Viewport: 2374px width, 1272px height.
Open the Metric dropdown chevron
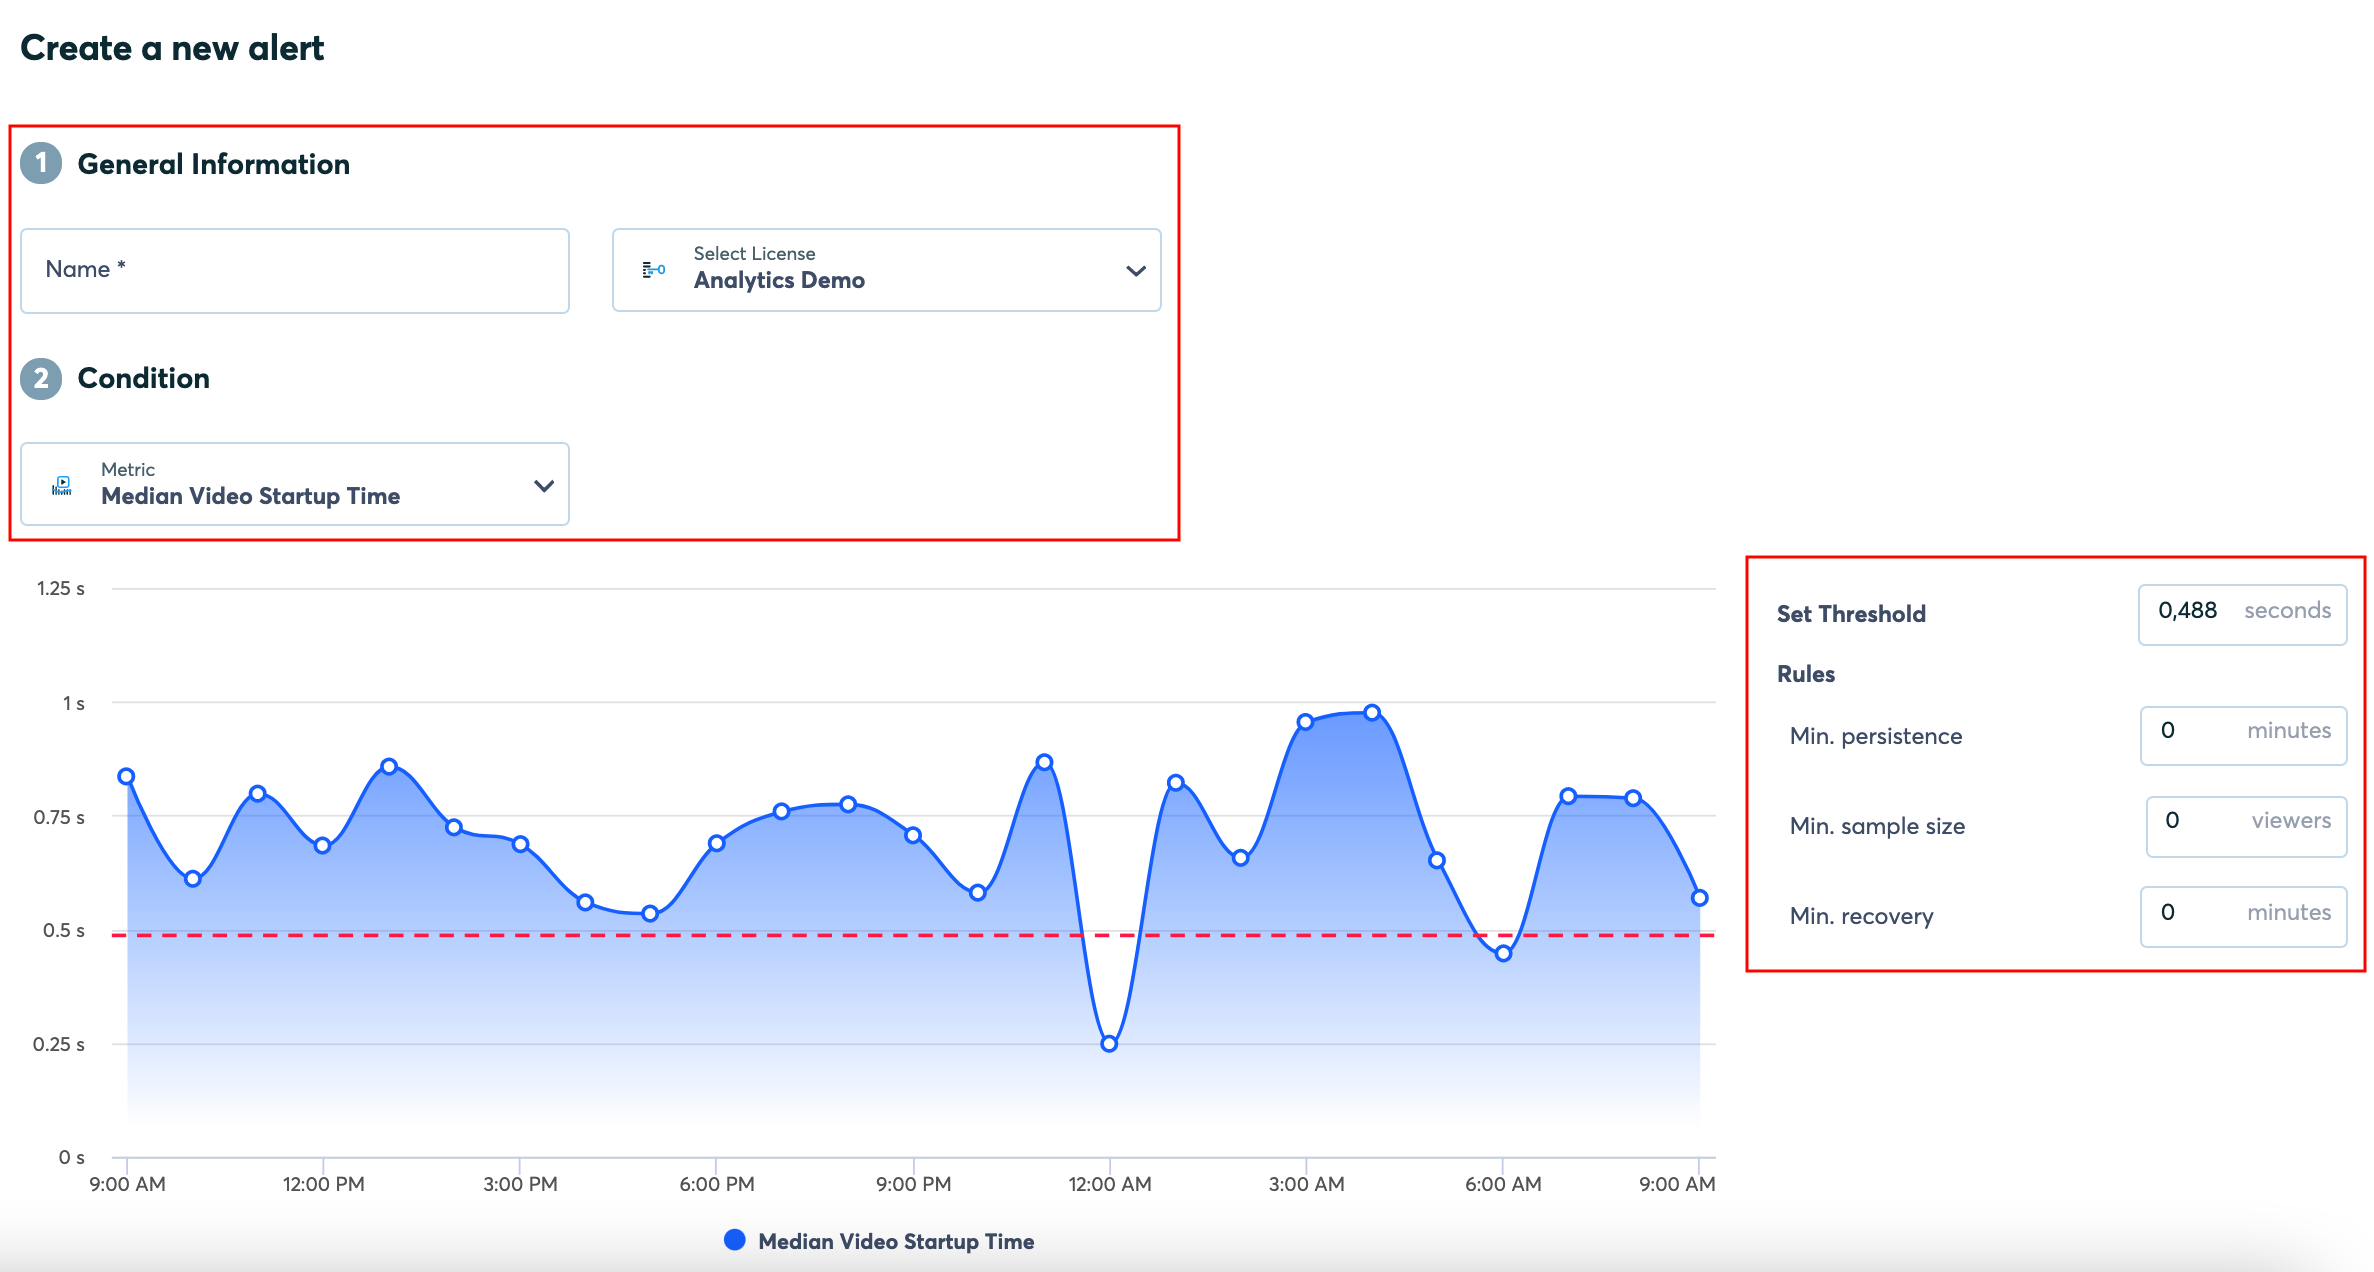pos(543,486)
